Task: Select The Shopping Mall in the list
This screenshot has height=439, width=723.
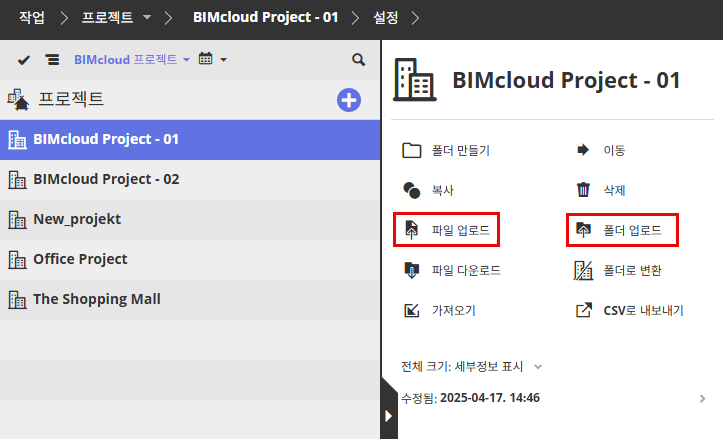Action: tap(190, 300)
